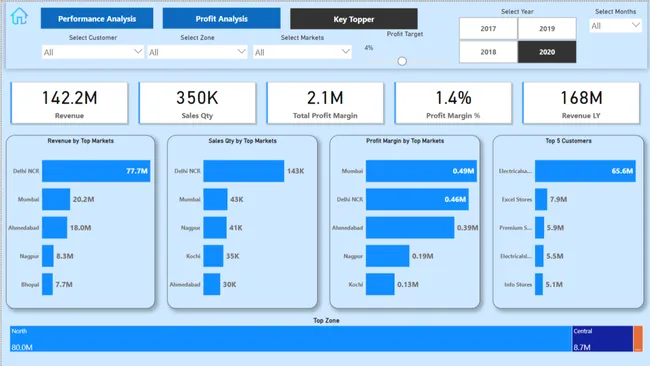Select Premium S... 5.9M customer bar
The height and width of the screenshot is (366, 650).
[540, 228]
